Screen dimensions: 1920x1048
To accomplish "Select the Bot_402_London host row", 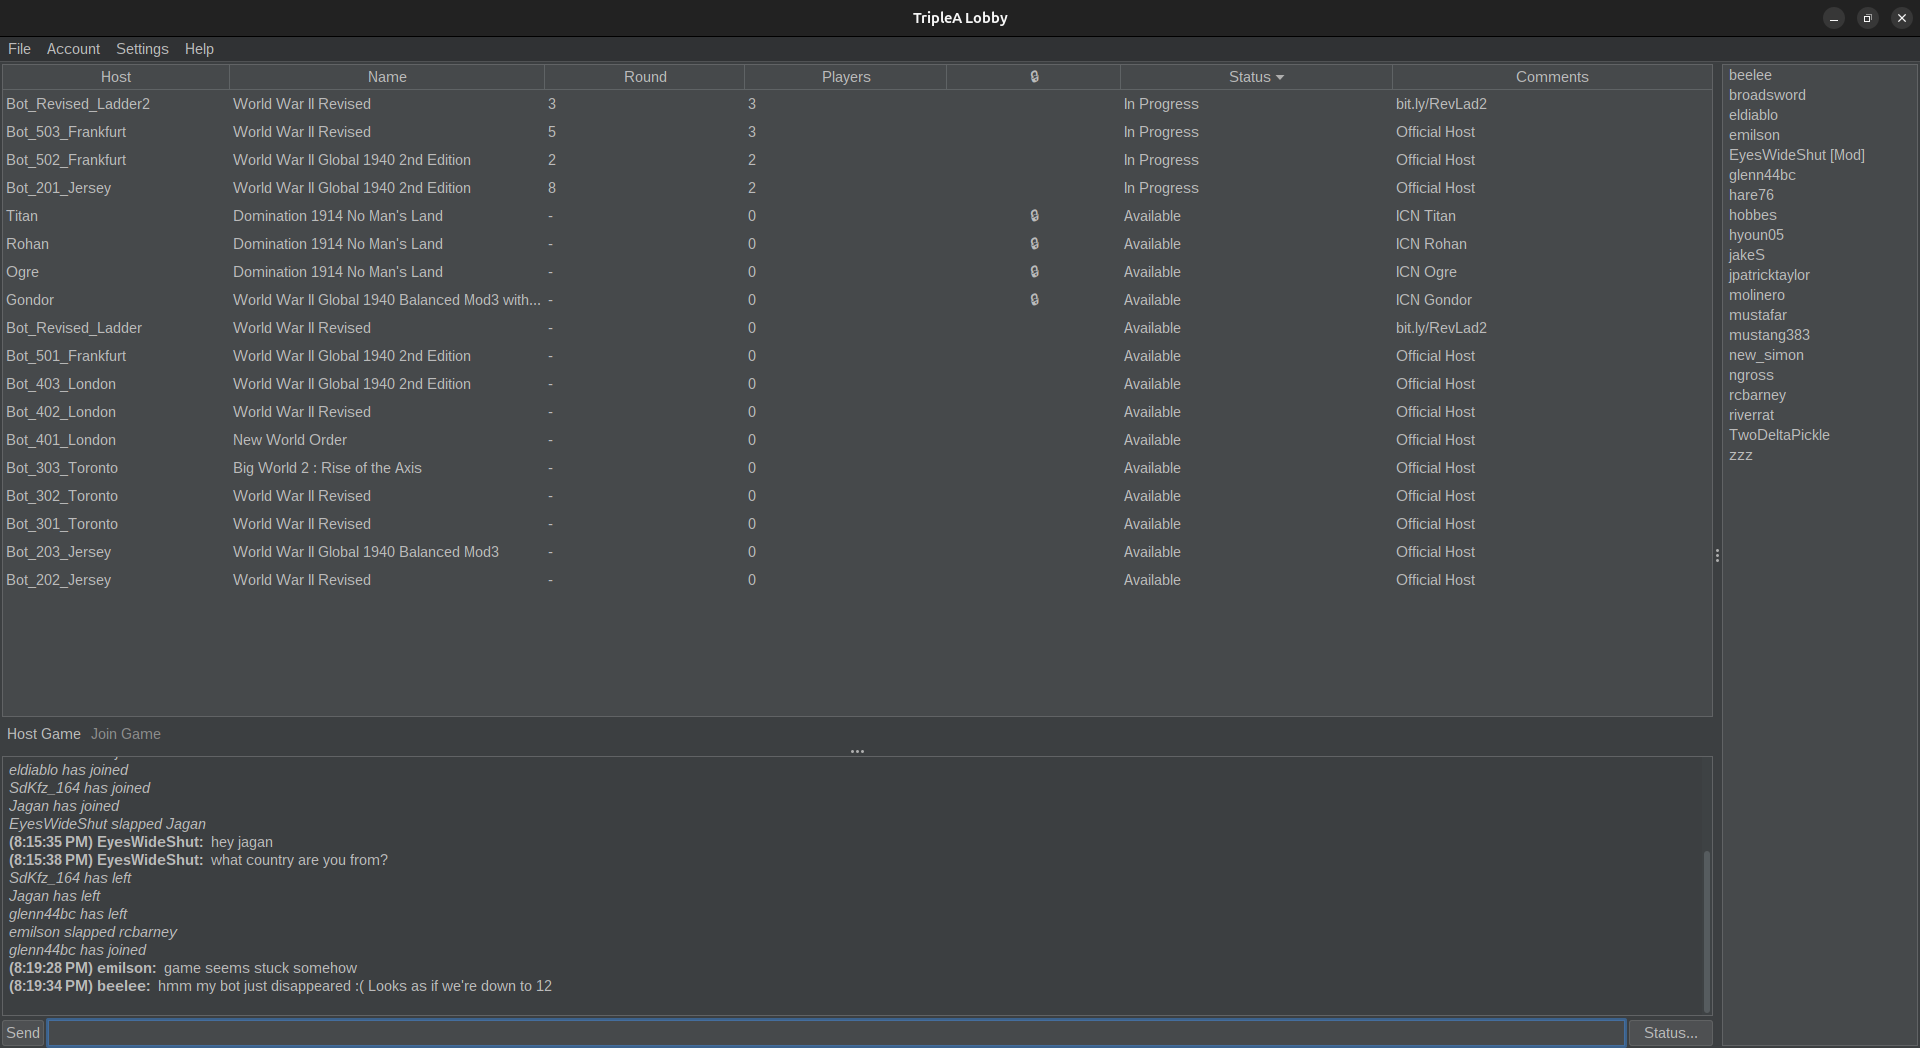I will pyautogui.click(x=857, y=412).
